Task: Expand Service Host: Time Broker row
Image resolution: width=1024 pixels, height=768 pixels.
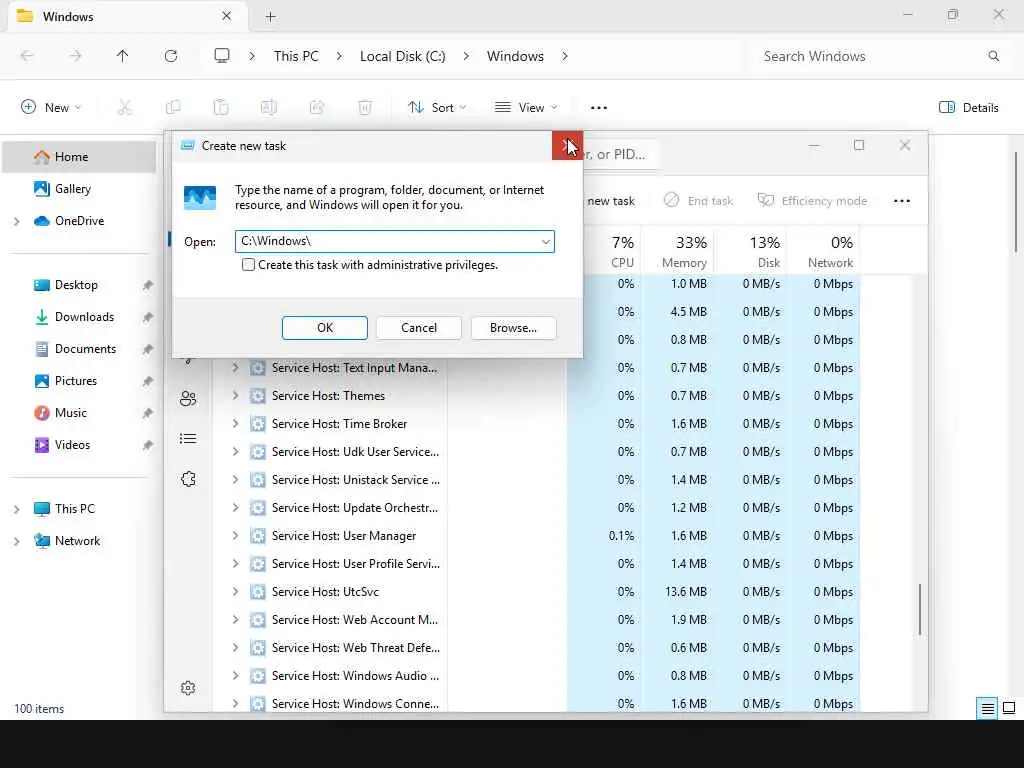Action: [x=235, y=424]
